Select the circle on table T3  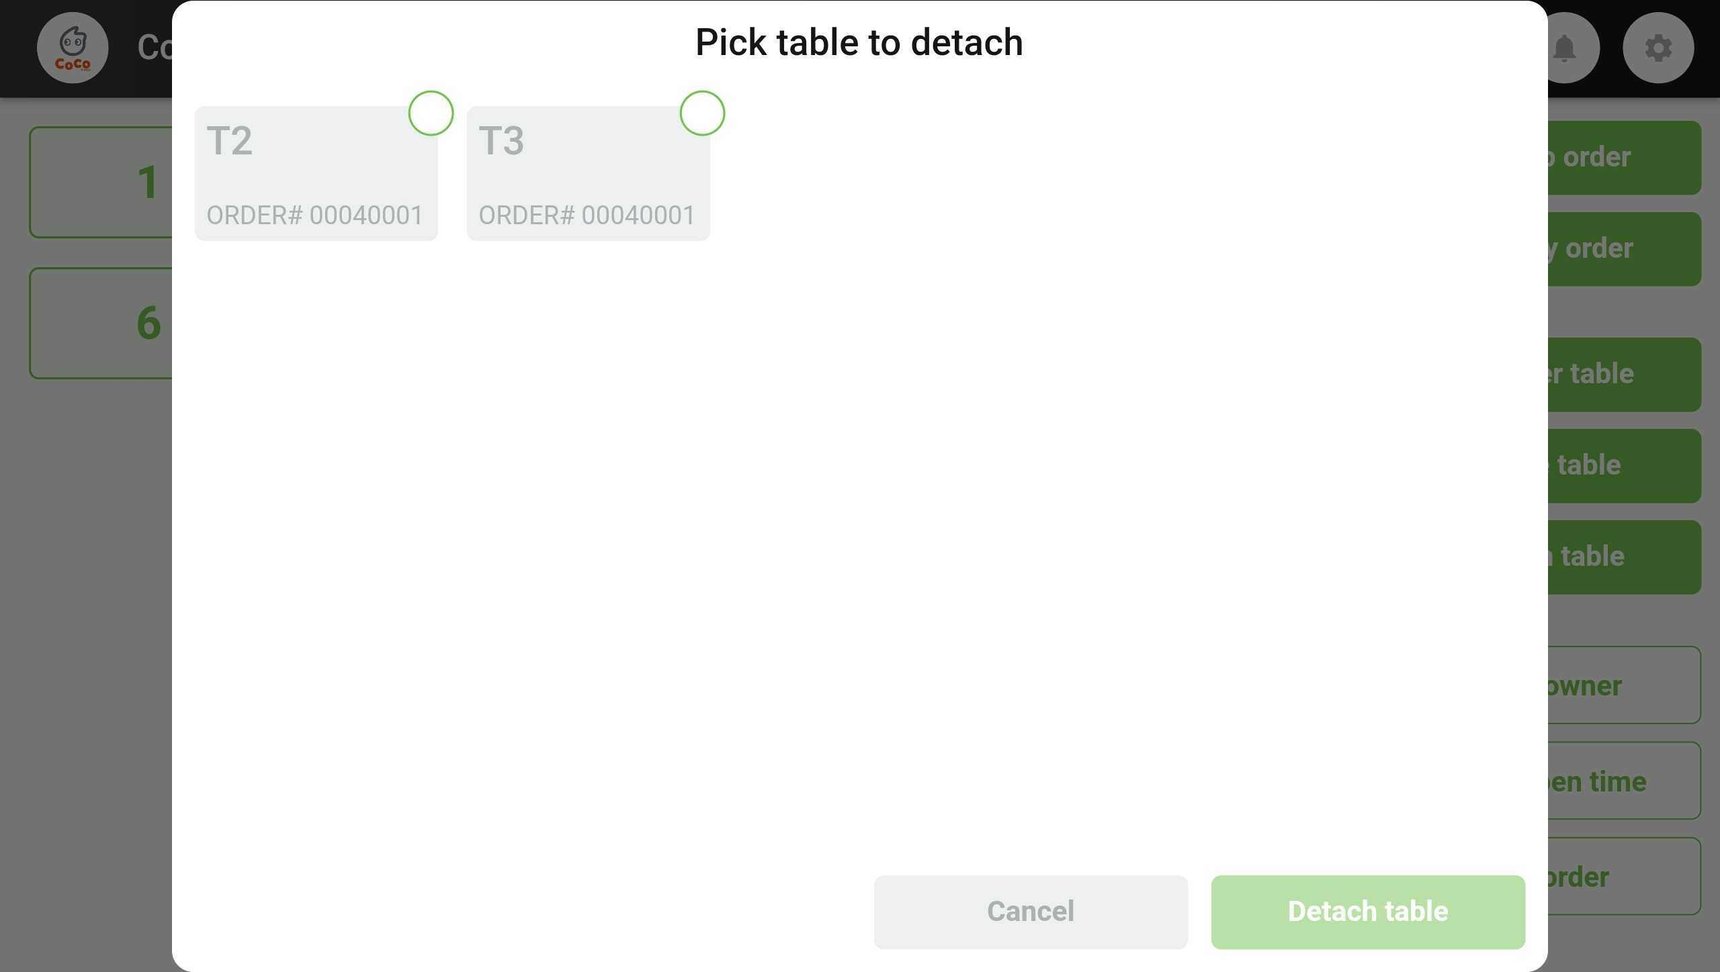tap(702, 113)
